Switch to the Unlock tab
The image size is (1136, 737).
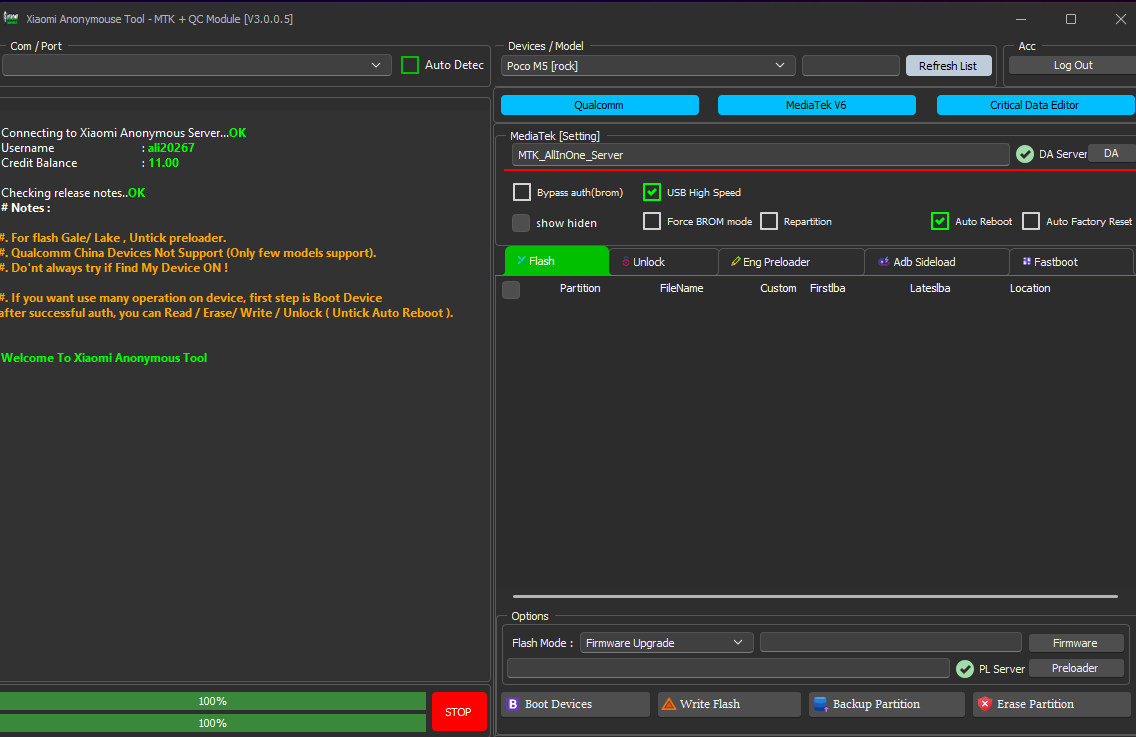point(664,262)
